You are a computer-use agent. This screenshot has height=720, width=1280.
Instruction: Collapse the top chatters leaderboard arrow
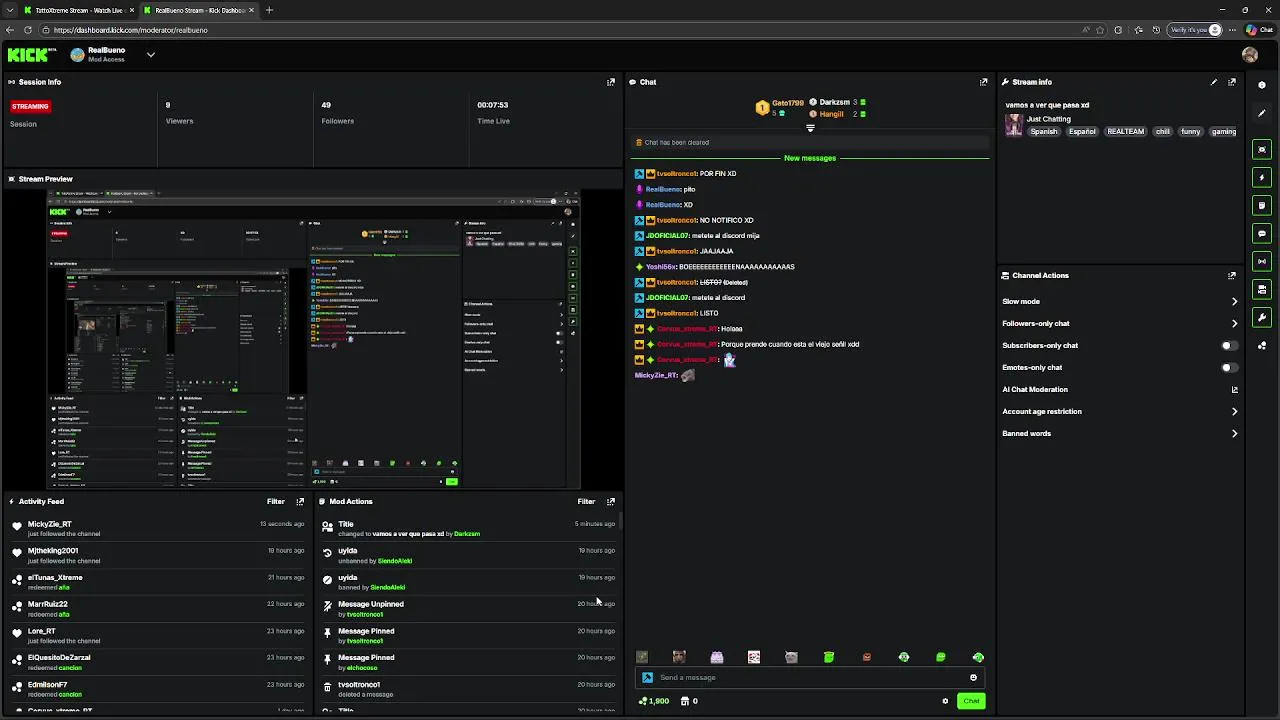tap(810, 128)
